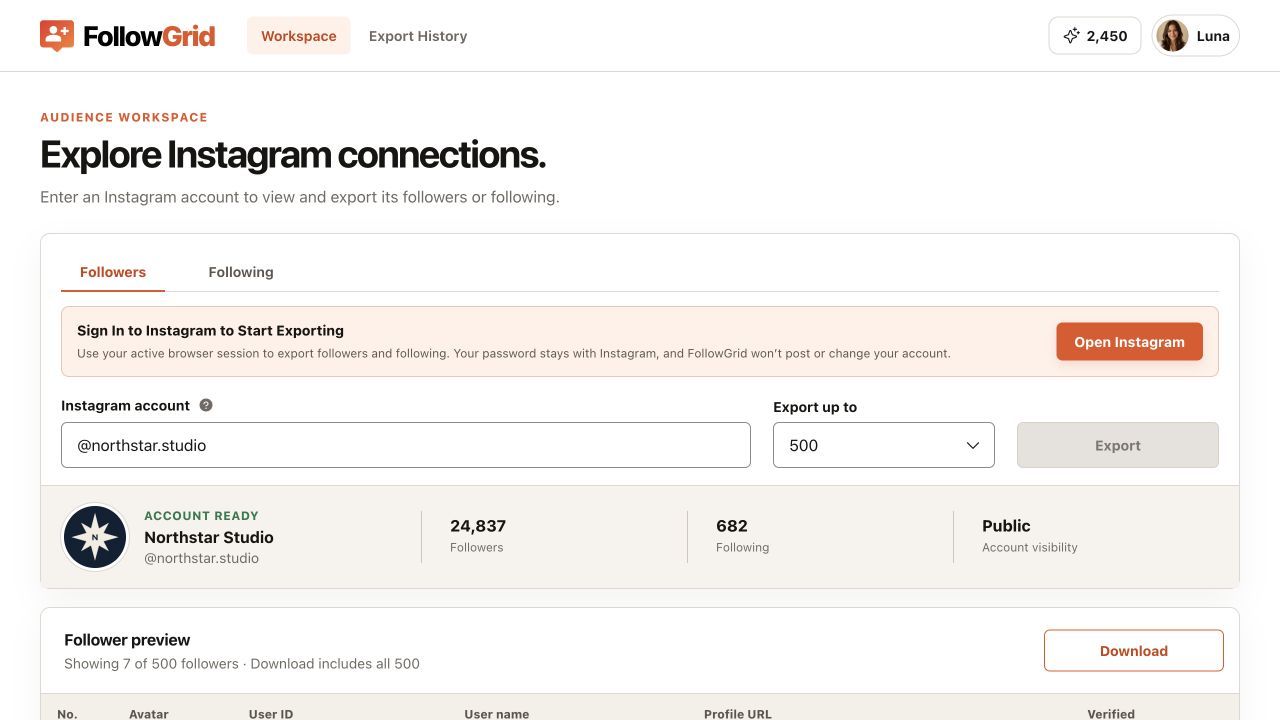
Task: Click the Open Instagram button
Action: (1130, 342)
